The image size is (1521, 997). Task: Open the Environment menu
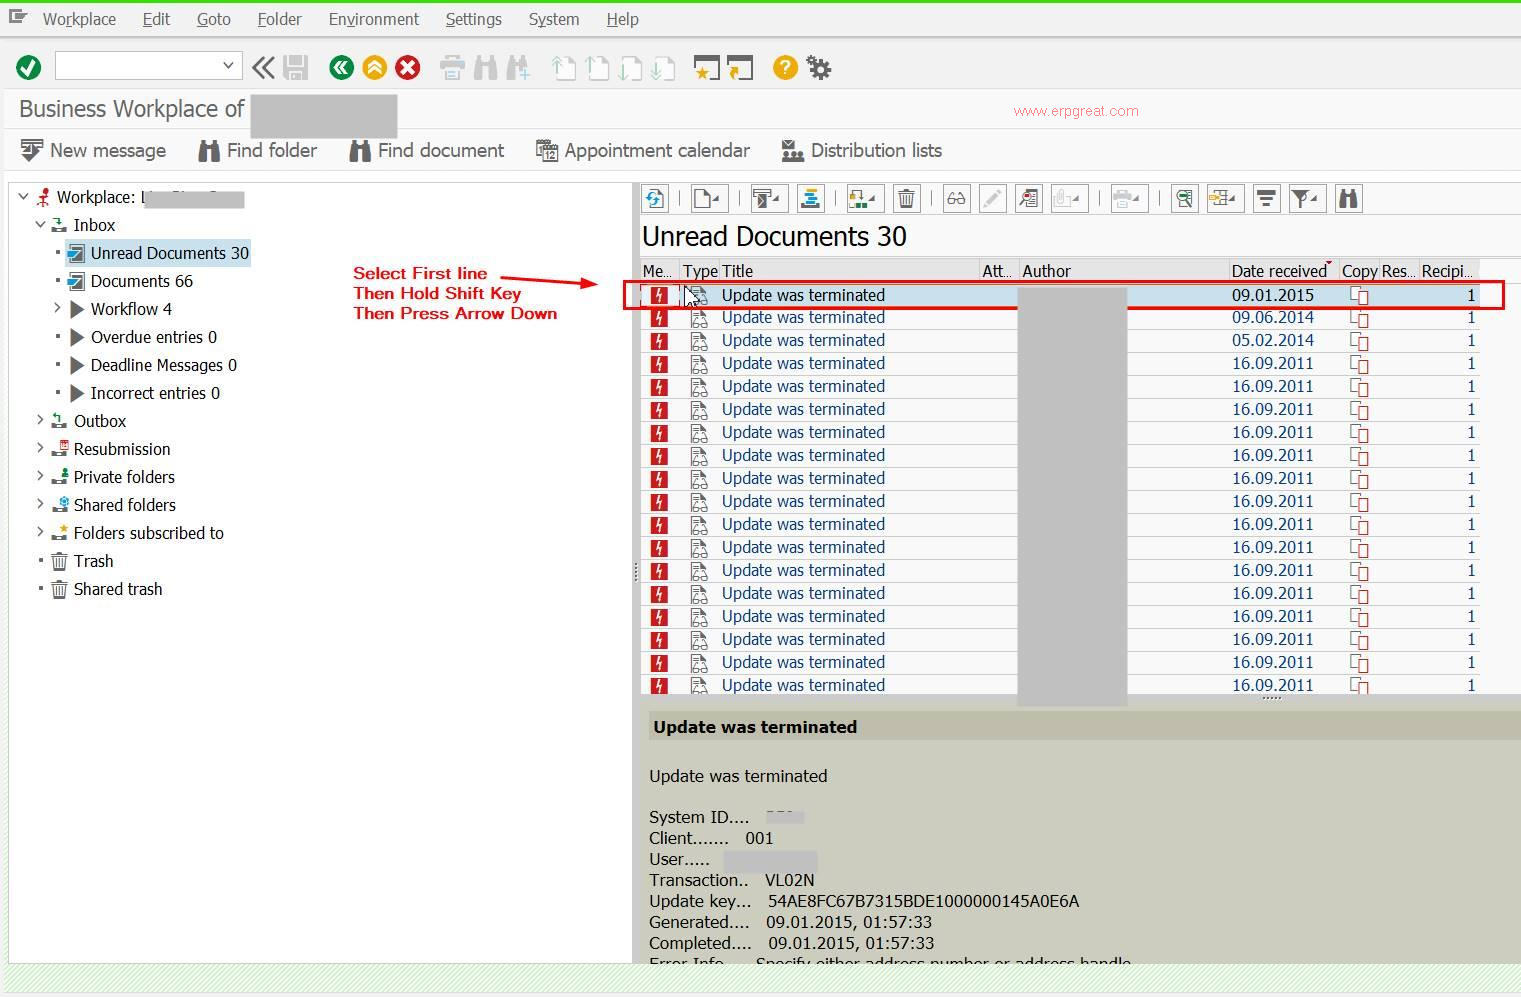click(x=373, y=19)
